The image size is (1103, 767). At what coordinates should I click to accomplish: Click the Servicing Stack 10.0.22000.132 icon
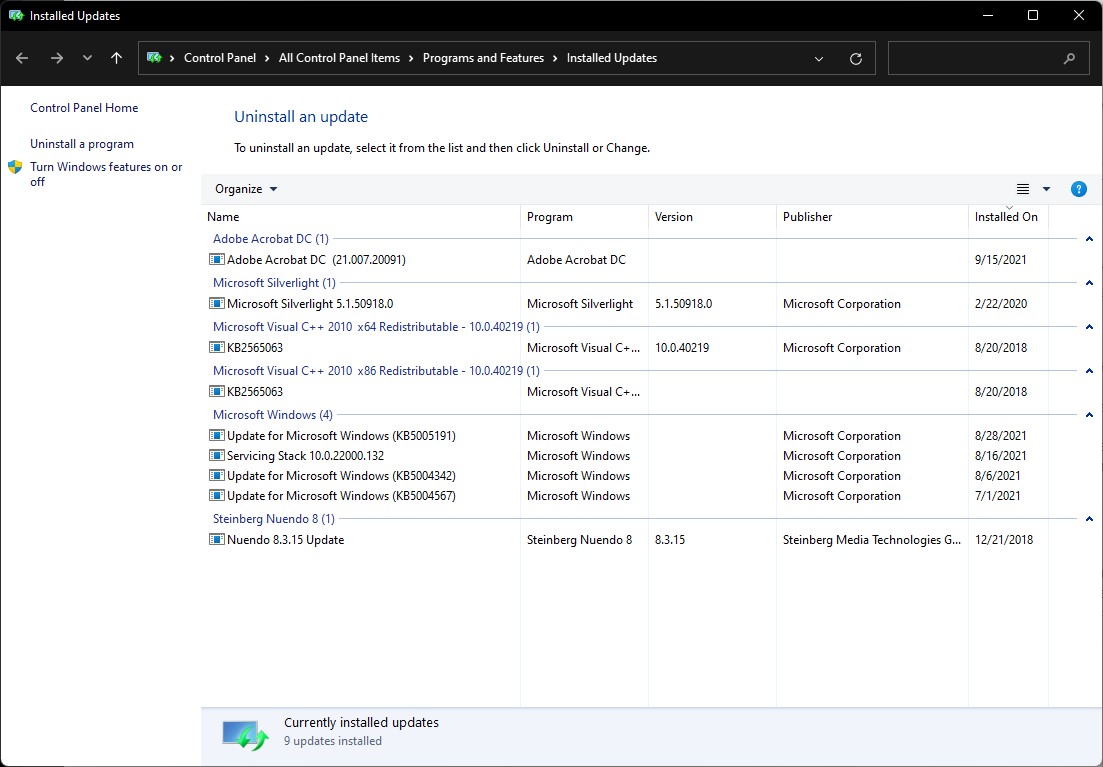(217, 456)
